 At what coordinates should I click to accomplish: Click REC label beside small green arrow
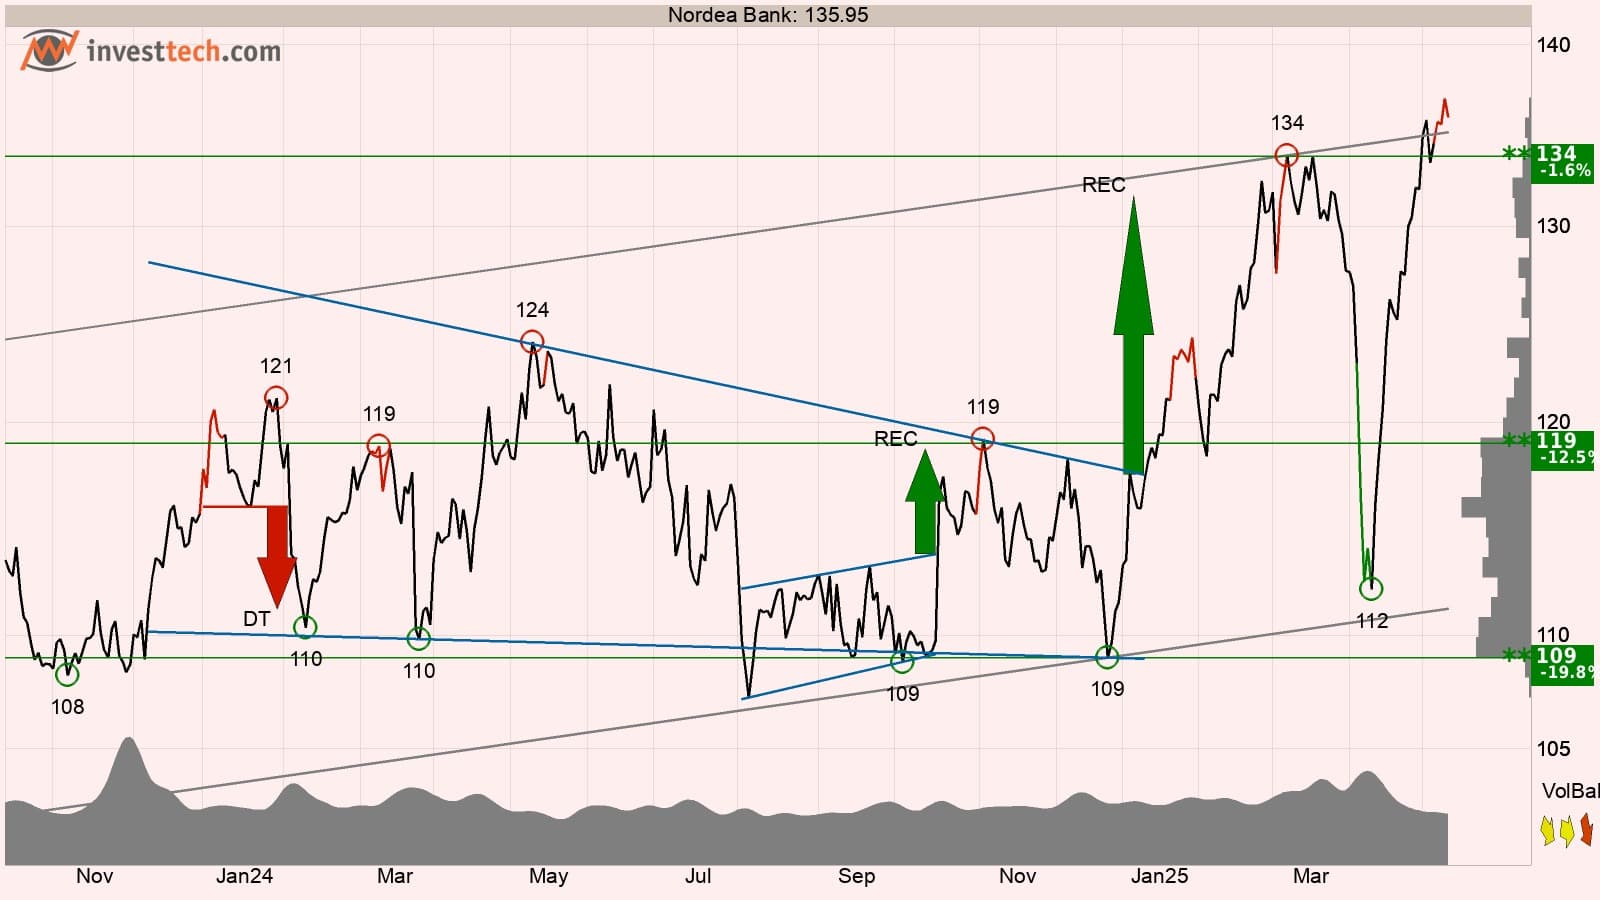point(895,439)
